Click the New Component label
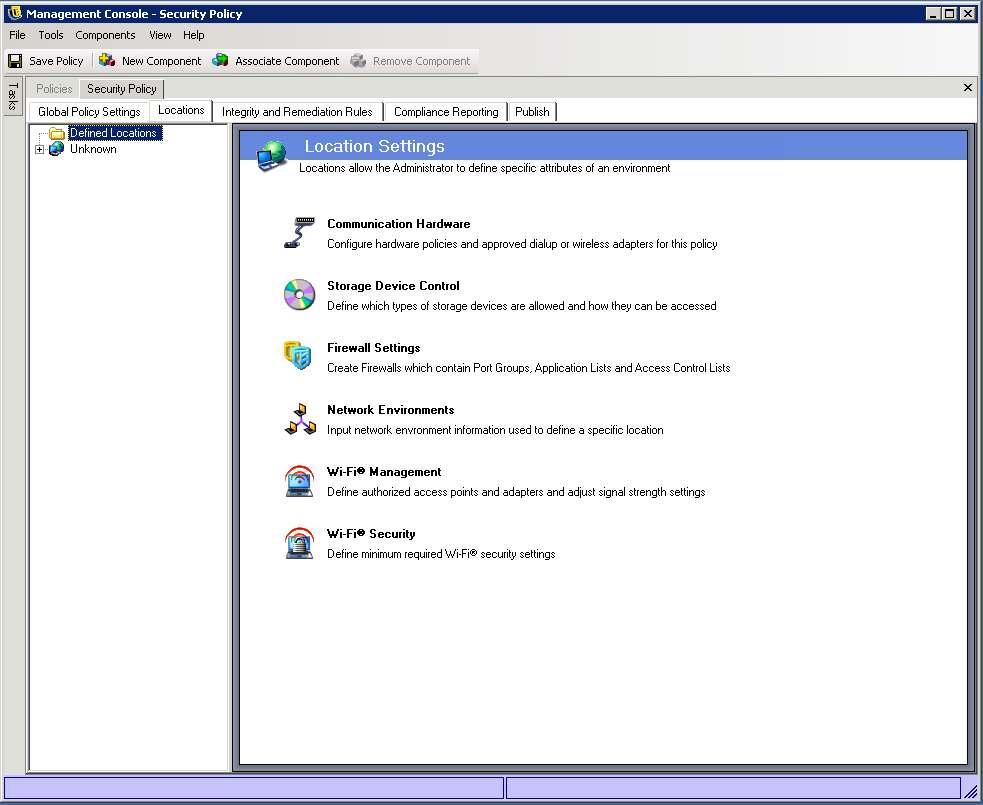This screenshot has height=805, width=983. (x=162, y=61)
